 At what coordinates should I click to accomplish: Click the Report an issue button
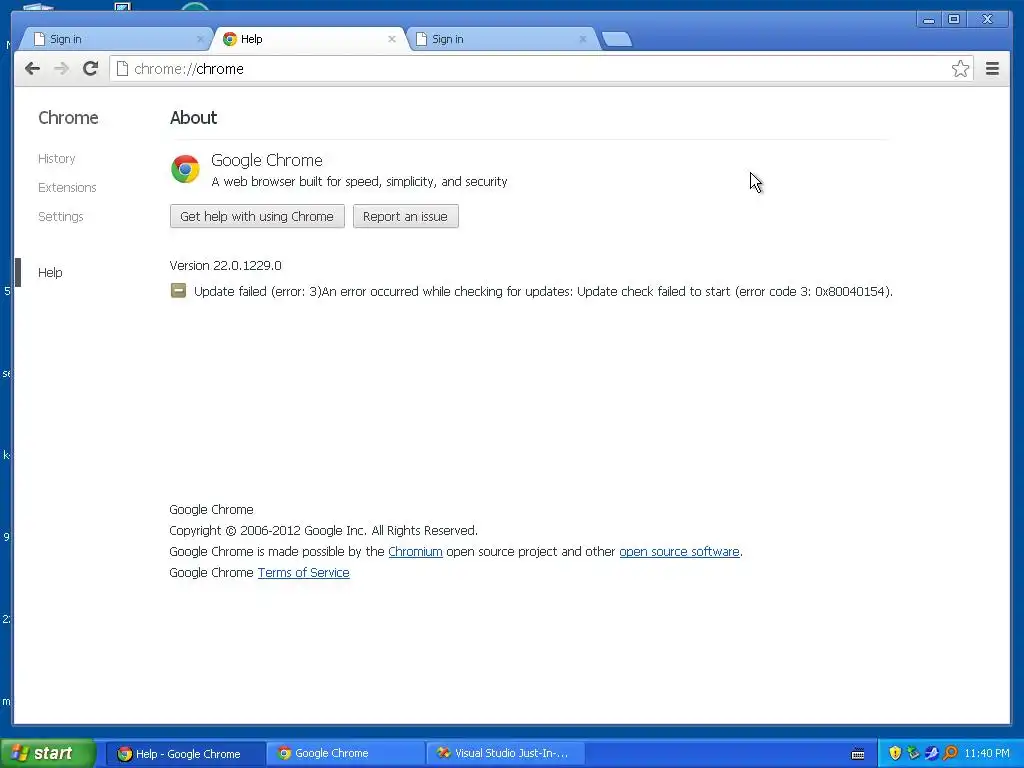coord(406,216)
